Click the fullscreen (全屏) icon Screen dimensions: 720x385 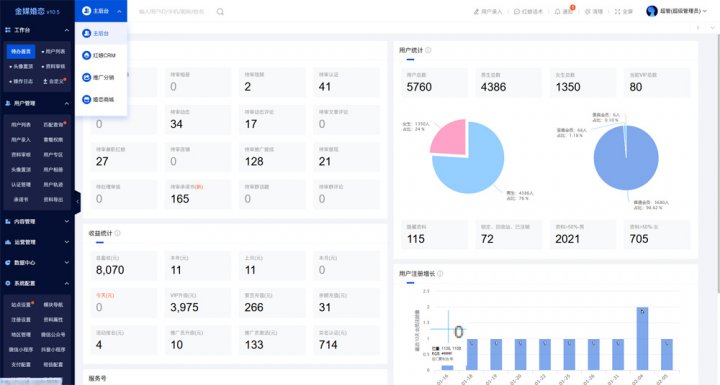pos(618,11)
